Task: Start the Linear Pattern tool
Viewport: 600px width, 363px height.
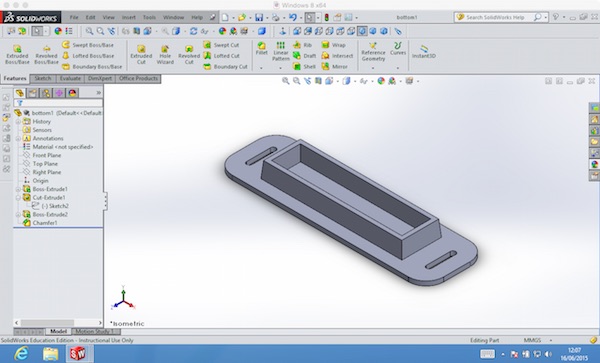Action: click(x=281, y=51)
